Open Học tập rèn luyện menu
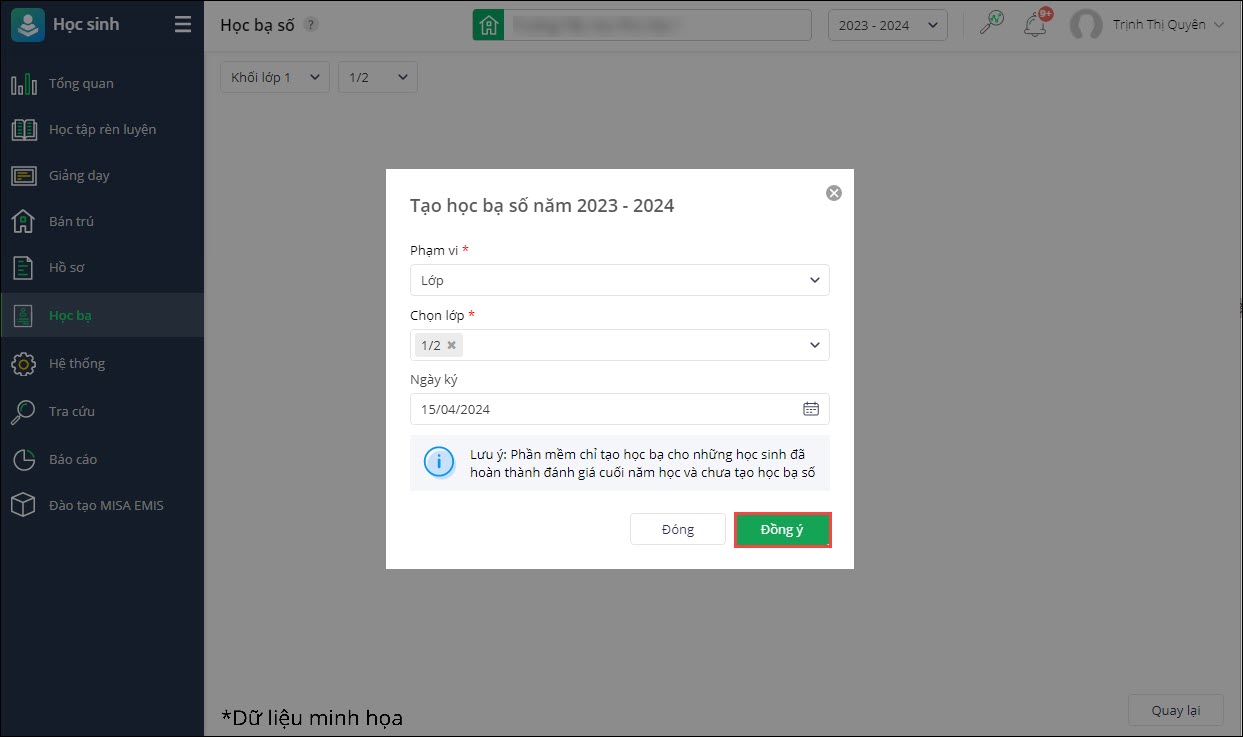The width and height of the screenshot is (1243, 737). click(x=102, y=129)
